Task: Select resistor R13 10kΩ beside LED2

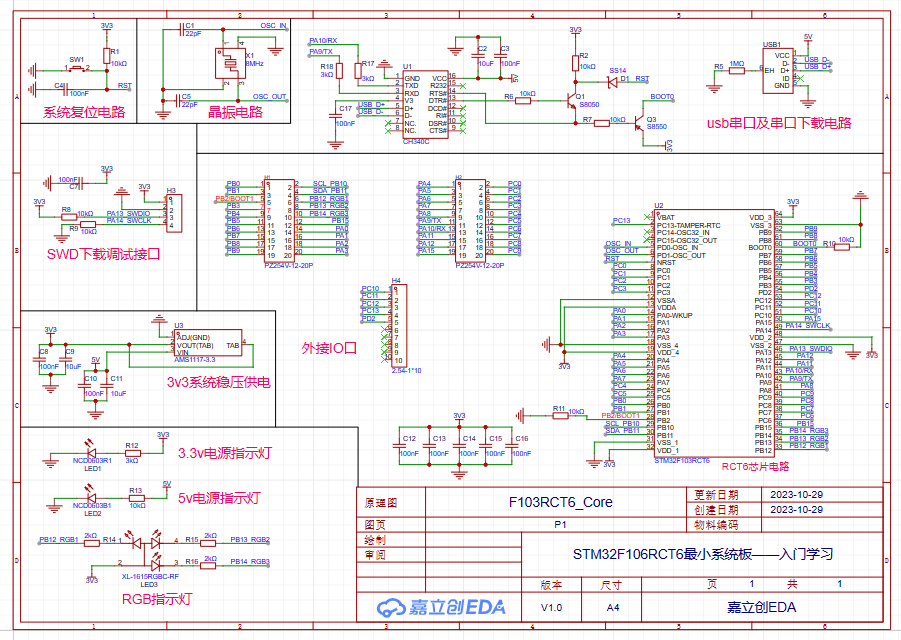Action: pyautogui.click(x=137, y=498)
